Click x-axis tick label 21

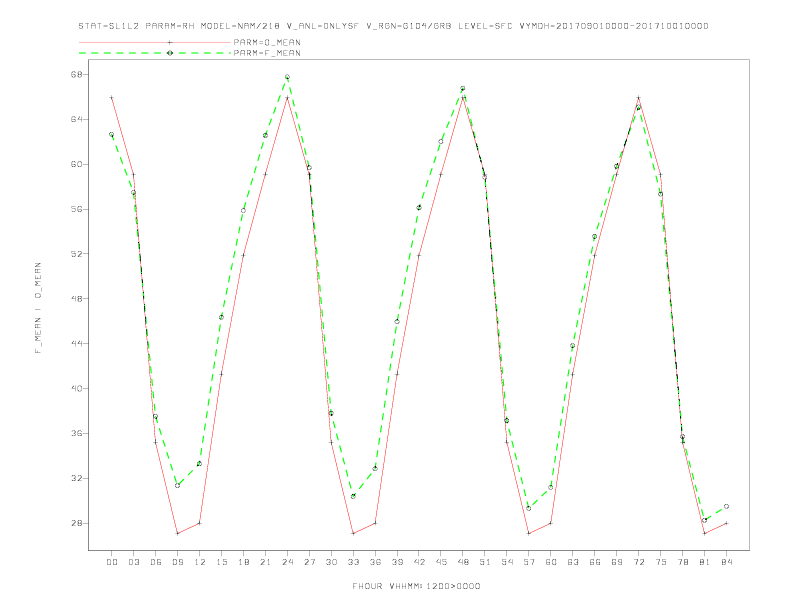point(265,562)
